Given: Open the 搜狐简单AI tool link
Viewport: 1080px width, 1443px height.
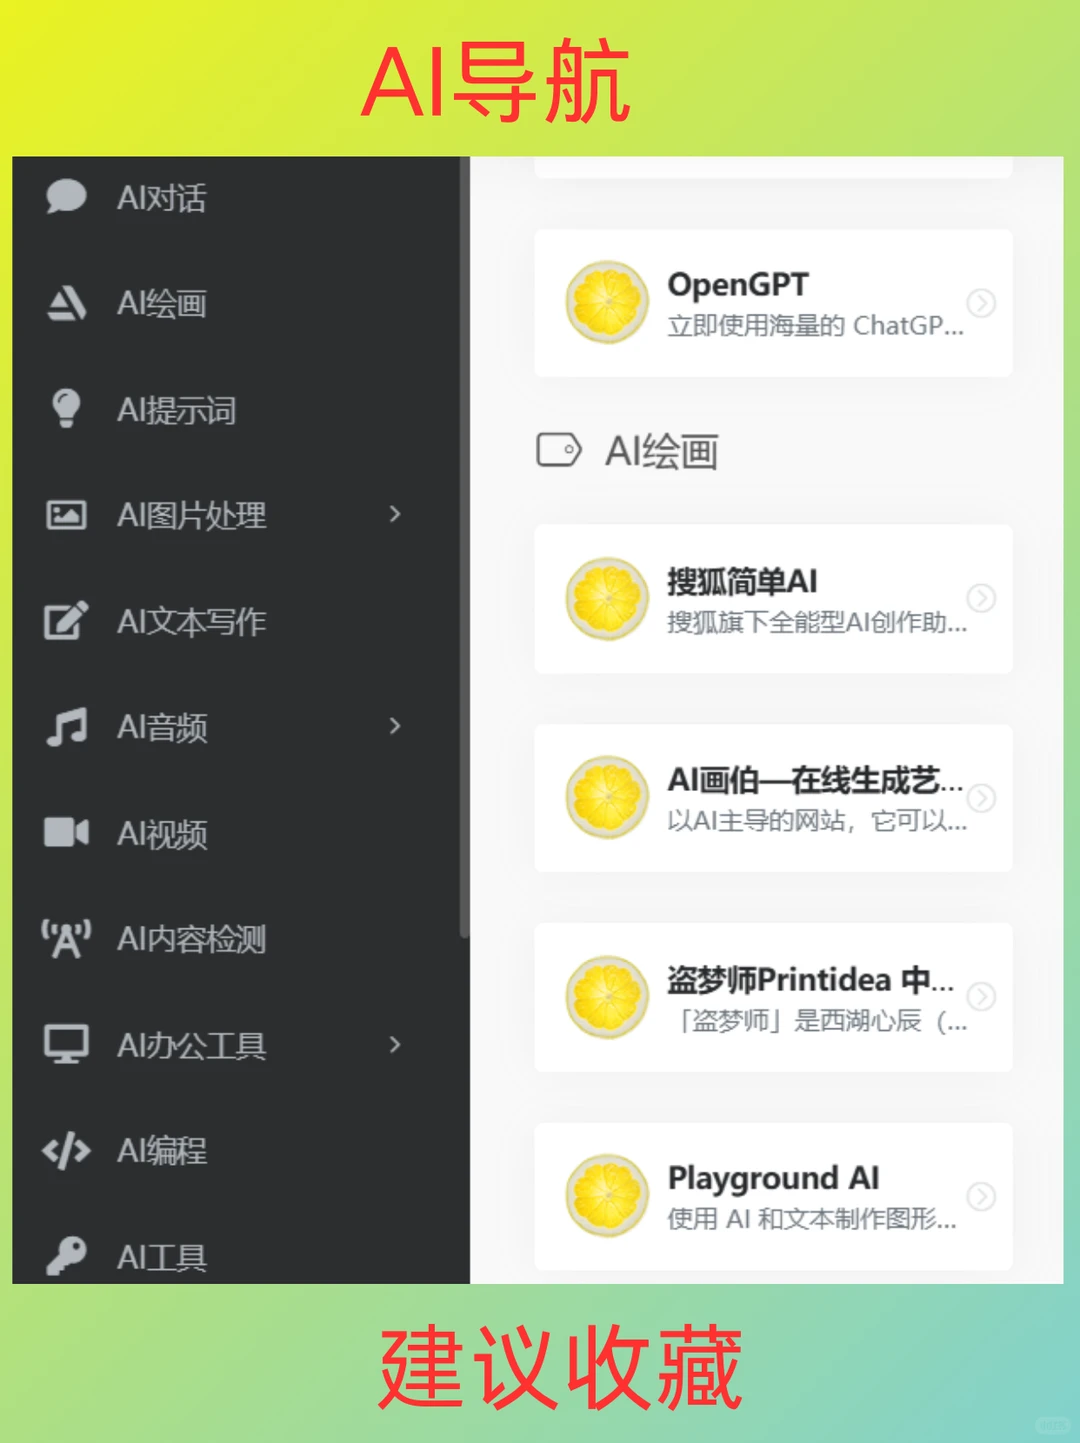Looking at the screenshot, I should tap(774, 600).
